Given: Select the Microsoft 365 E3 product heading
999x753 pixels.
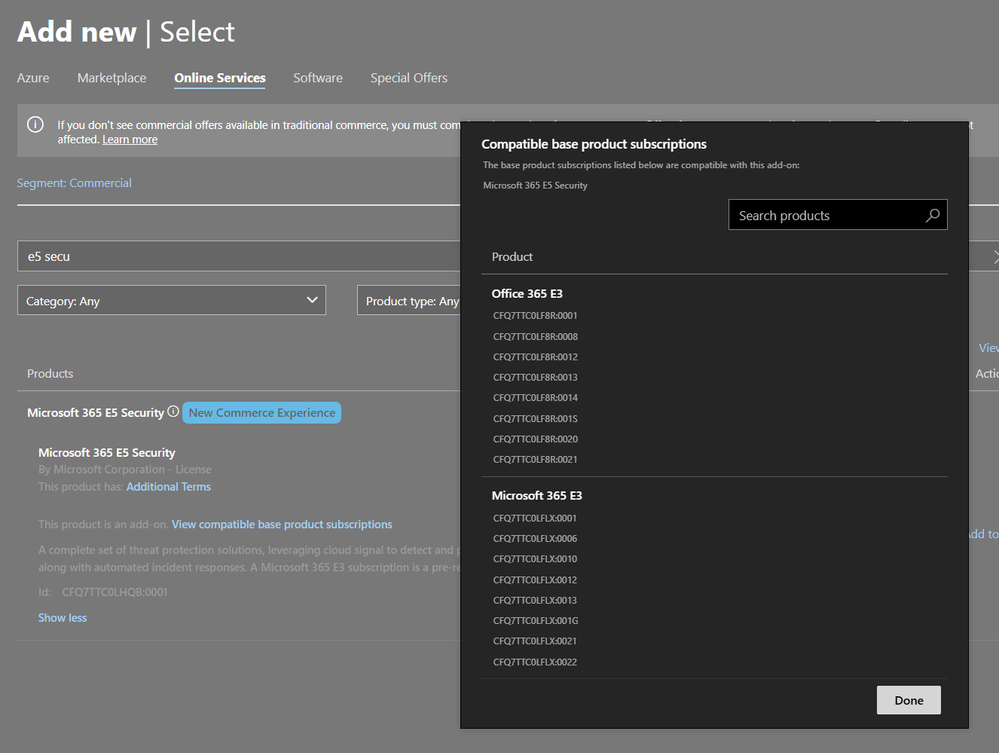Looking at the screenshot, I should (536, 496).
